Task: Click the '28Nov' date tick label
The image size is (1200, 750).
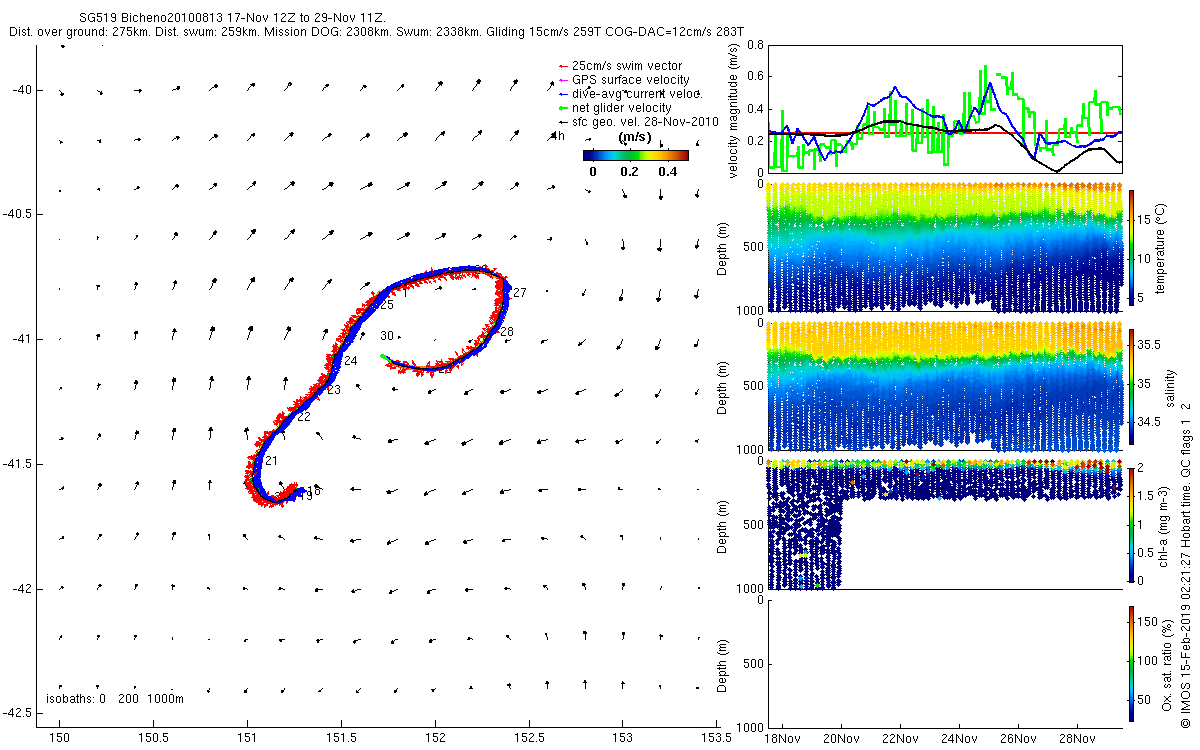Action: 1077,738
